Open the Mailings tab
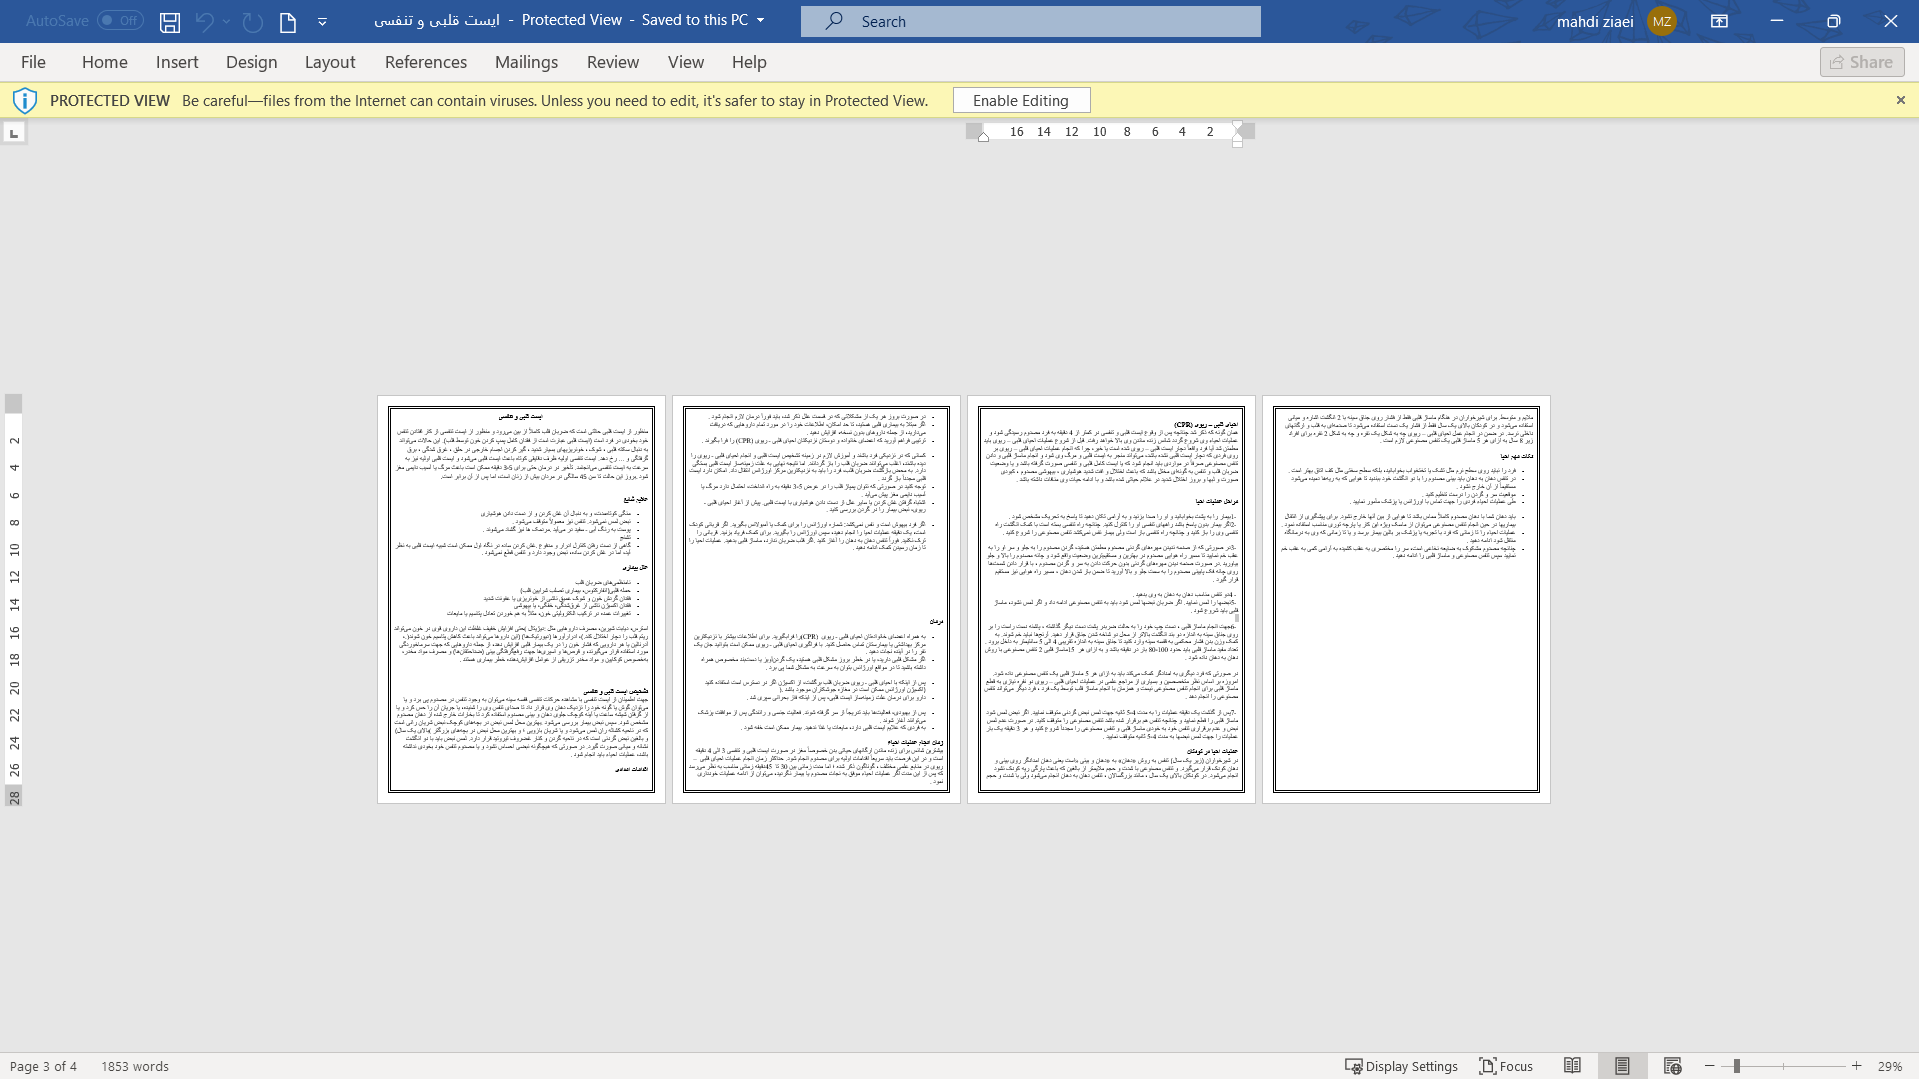Viewport: 1919px width, 1079px height. click(526, 62)
